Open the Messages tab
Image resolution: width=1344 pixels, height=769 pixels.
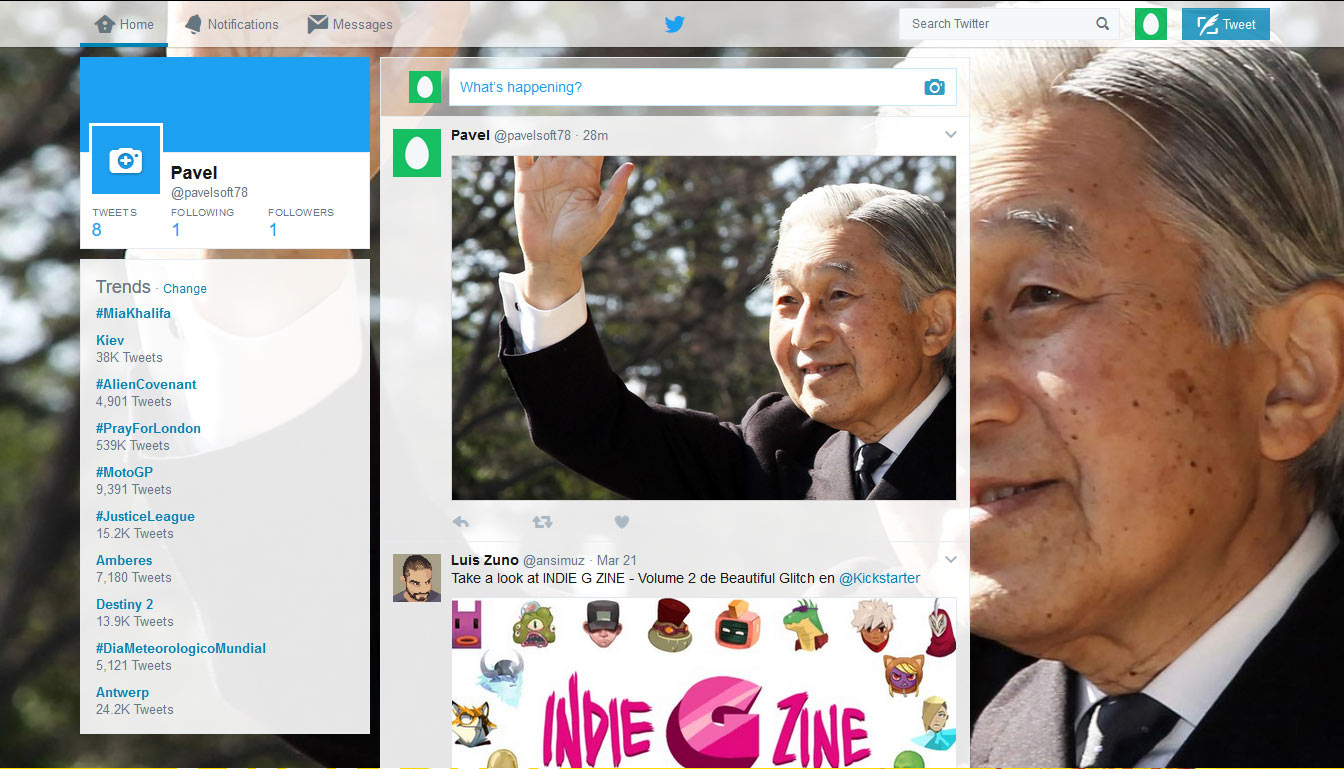click(350, 24)
